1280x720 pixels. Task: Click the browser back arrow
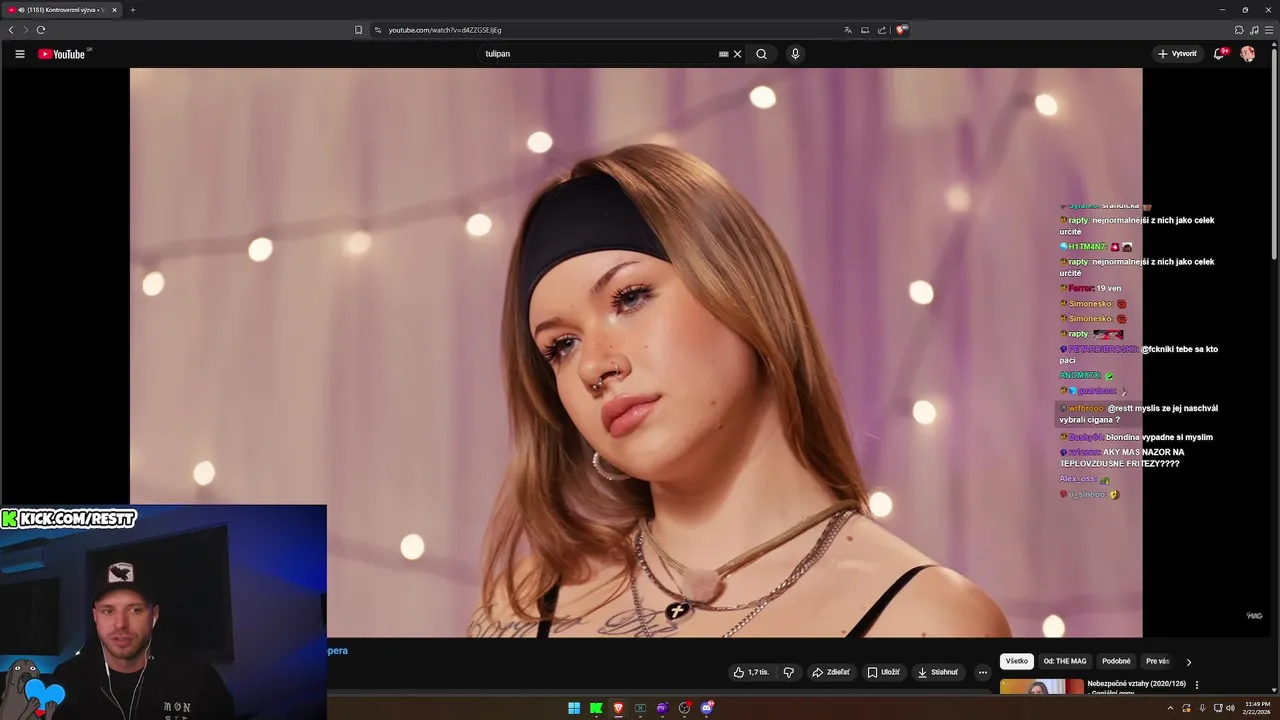pos(11,30)
